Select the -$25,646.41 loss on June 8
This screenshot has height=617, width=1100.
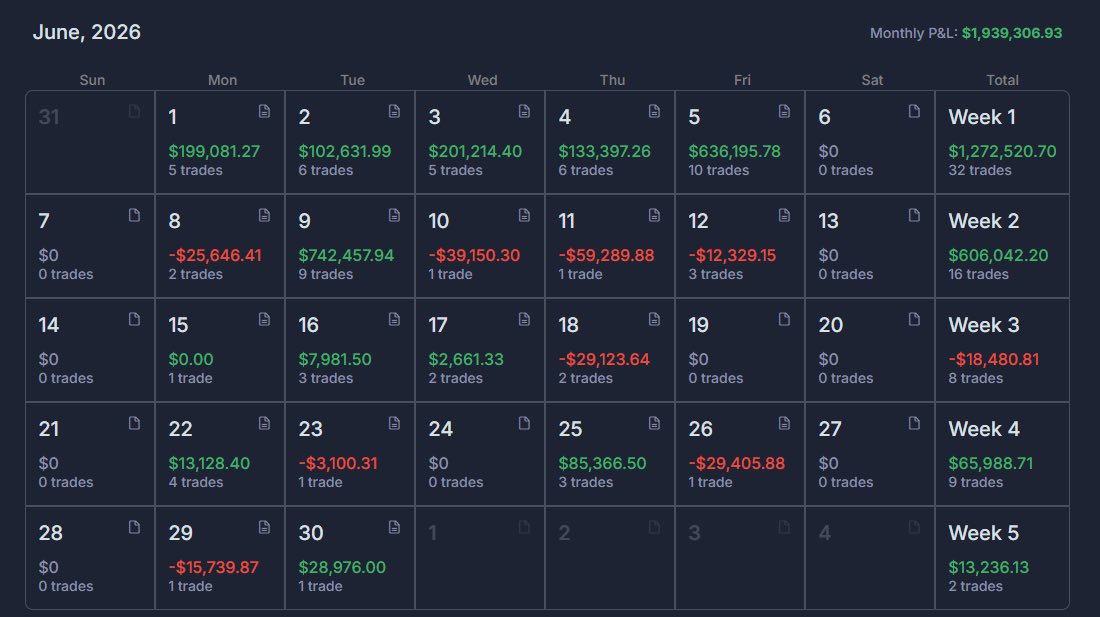pyautogui.click(x=215, y=255)
